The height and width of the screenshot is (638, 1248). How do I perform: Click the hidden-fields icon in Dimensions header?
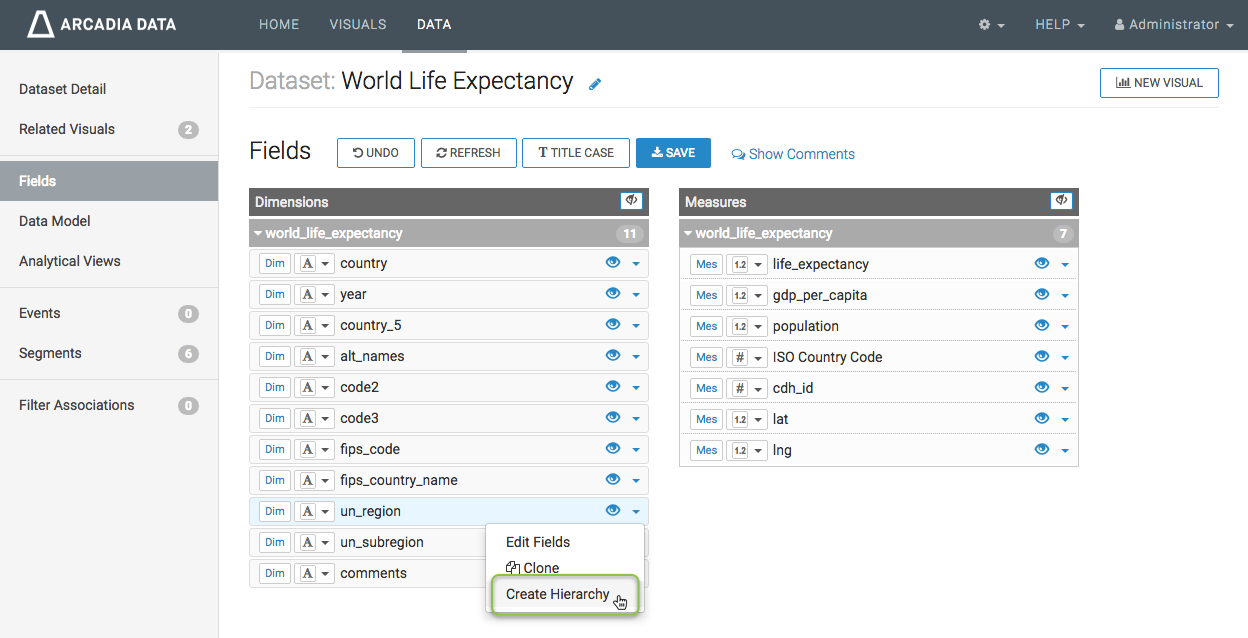[631, 201]
